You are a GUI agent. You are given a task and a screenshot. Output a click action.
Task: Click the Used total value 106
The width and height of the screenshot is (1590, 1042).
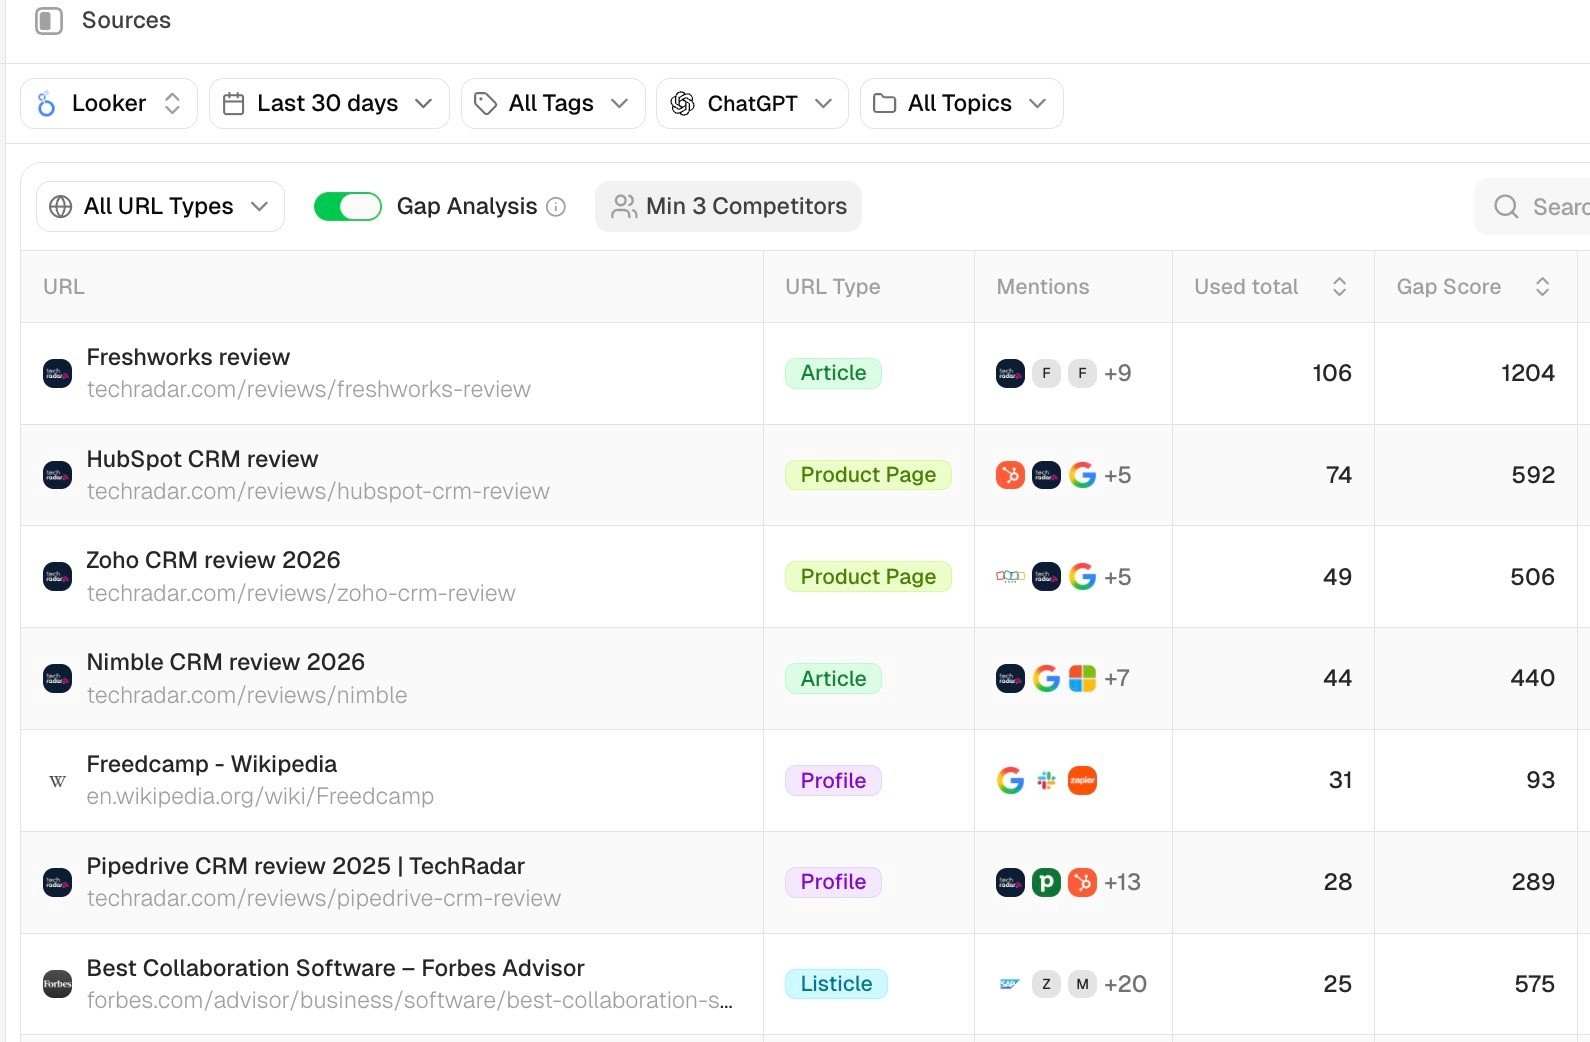[1331, 373]
